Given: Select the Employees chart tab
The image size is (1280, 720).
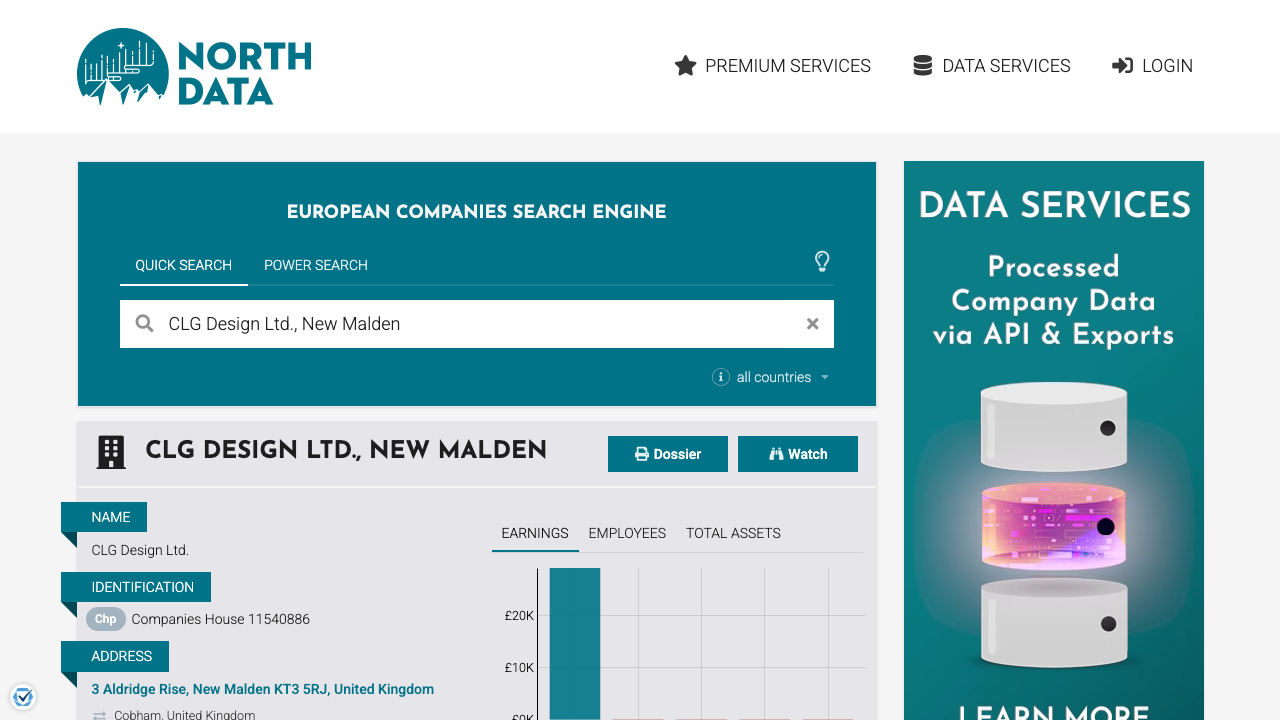Looking at the screenshot, I should 627,533.
